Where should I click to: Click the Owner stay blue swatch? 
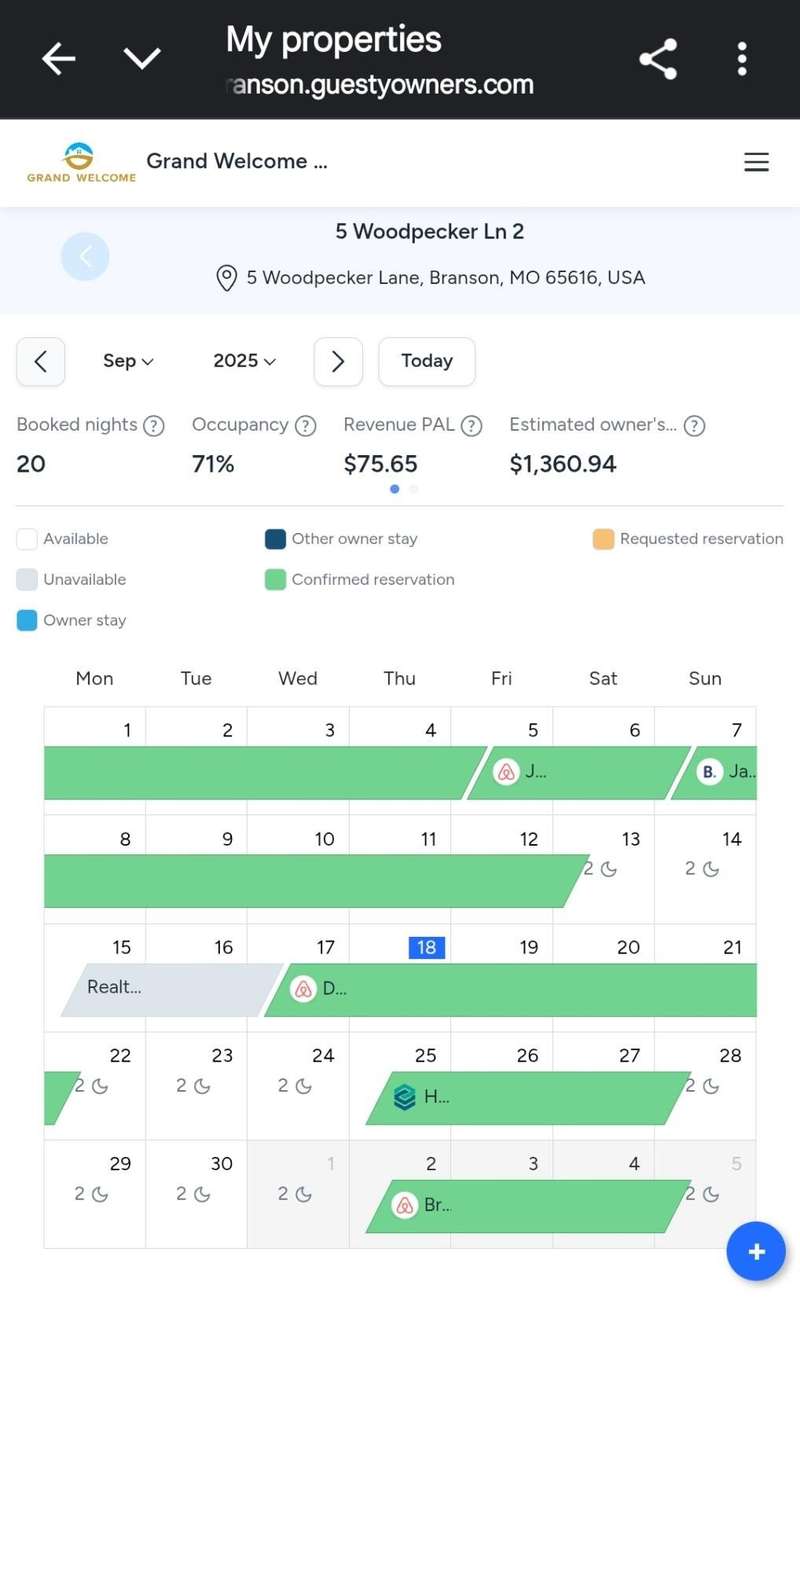point(27,621)
